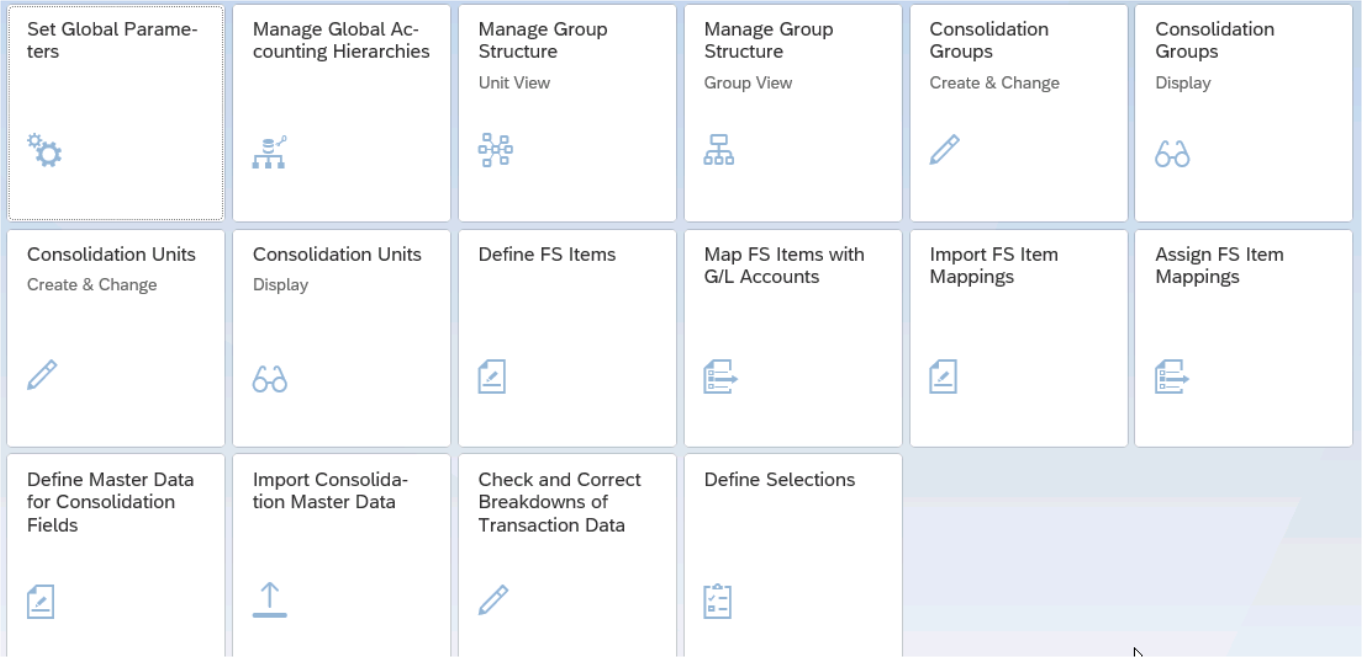Click the upload icon on Import Consolidation Master Data
The height and width of the screenshot is (657, 1362).
point(270,600)
